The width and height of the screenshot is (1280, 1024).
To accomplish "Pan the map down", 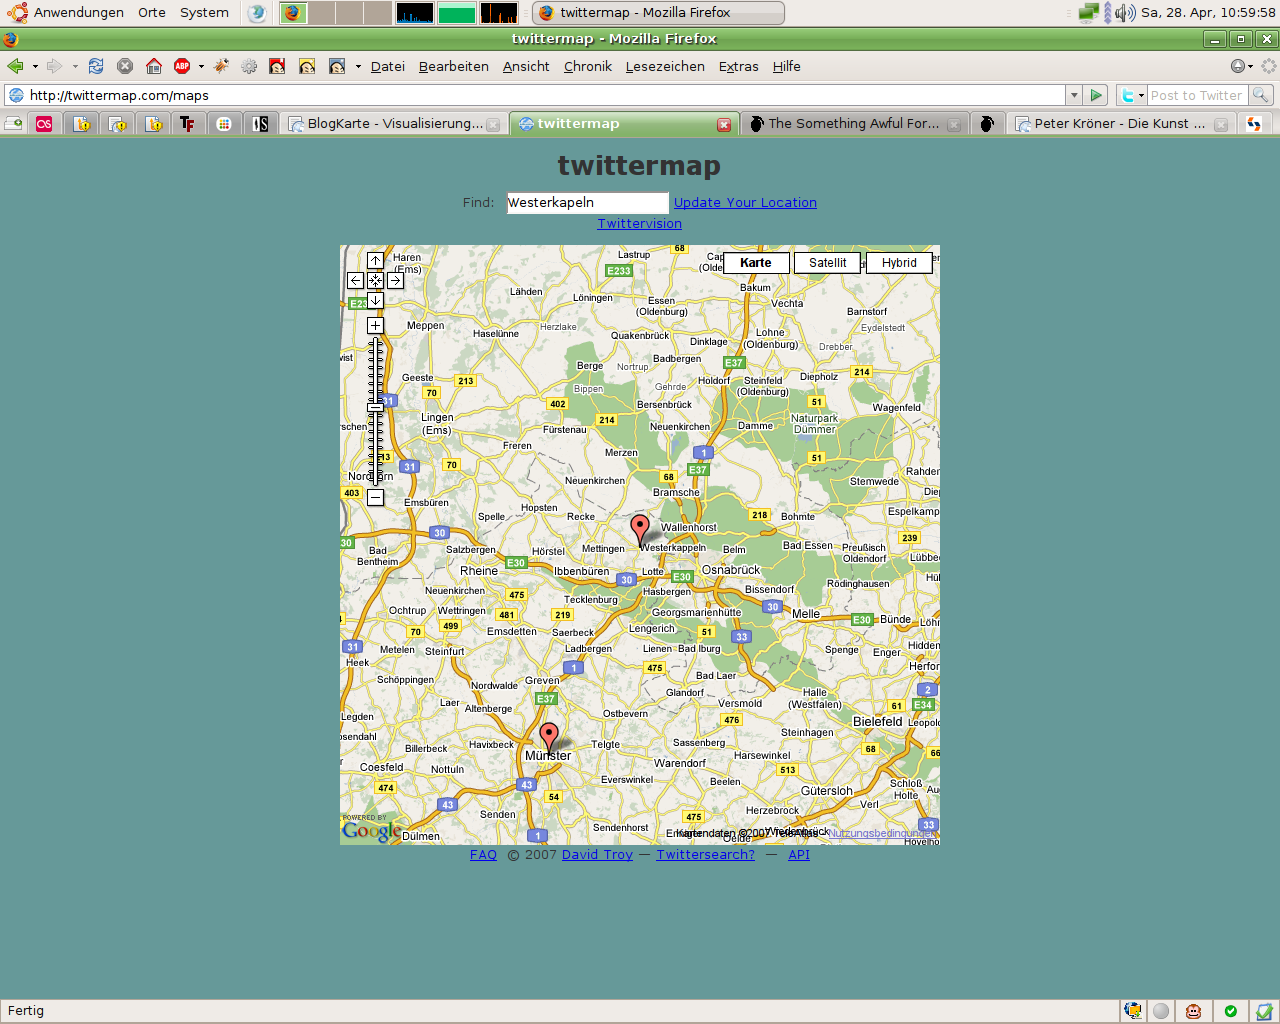I will pos(375,300).
